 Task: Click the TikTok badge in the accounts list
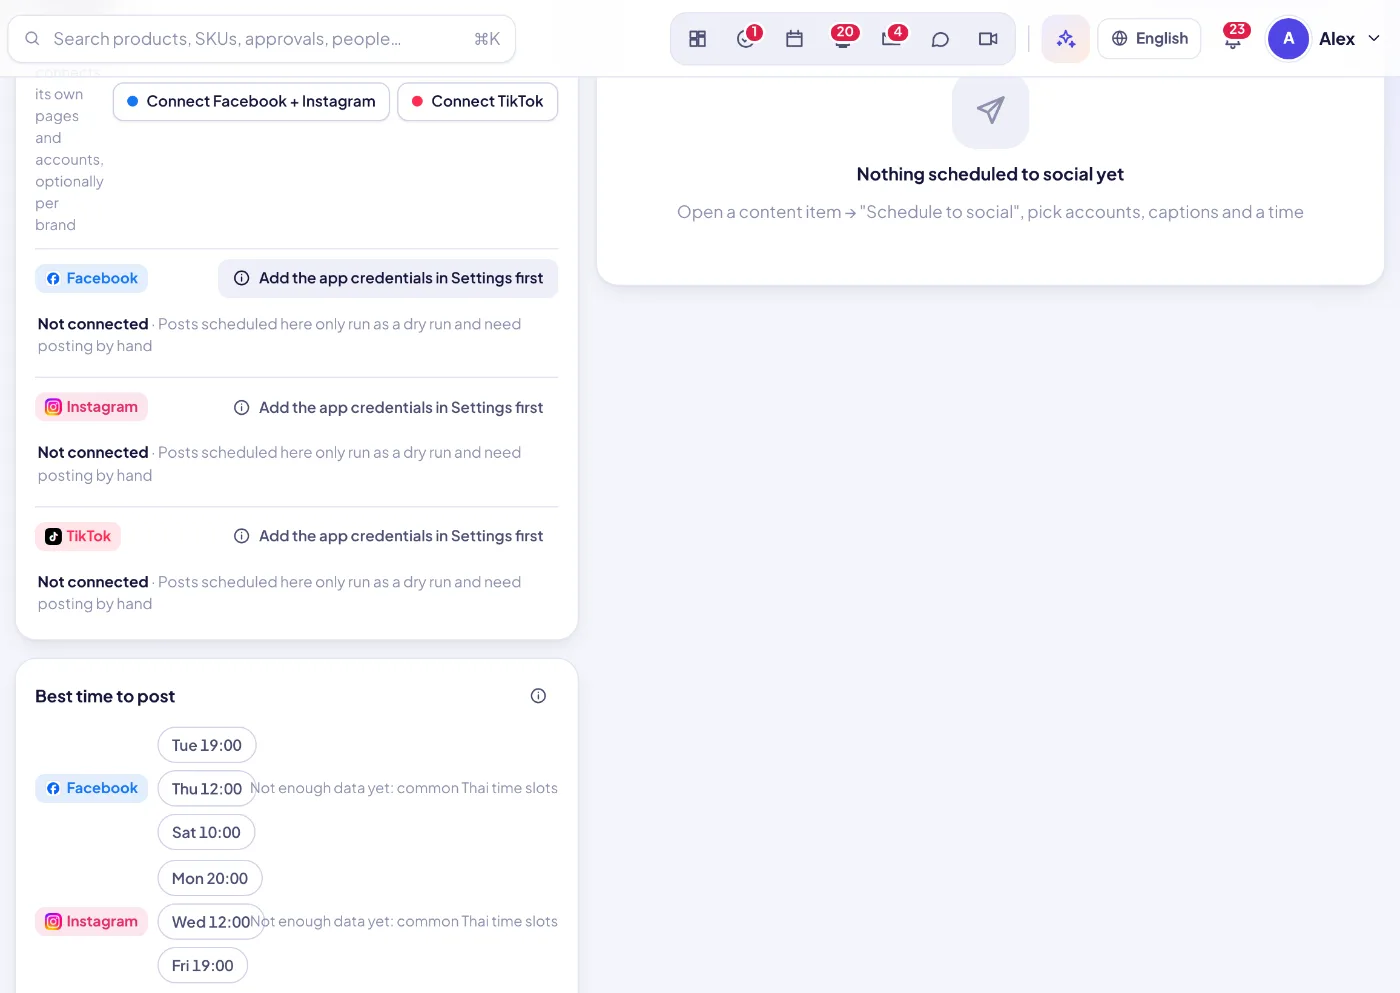(x=78, y=537)
